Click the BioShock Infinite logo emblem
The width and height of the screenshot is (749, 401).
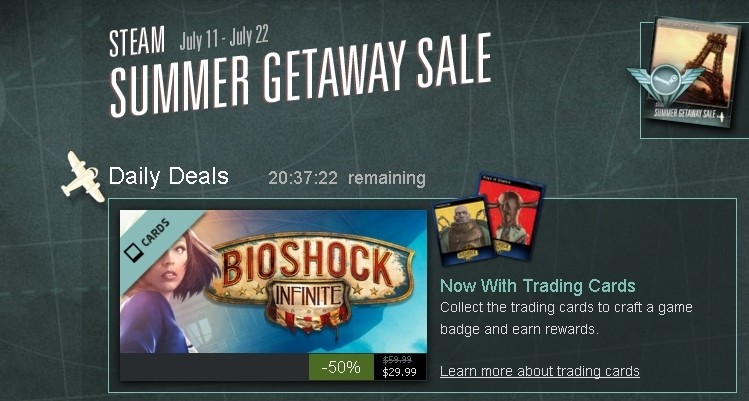(x=310, y=280)
